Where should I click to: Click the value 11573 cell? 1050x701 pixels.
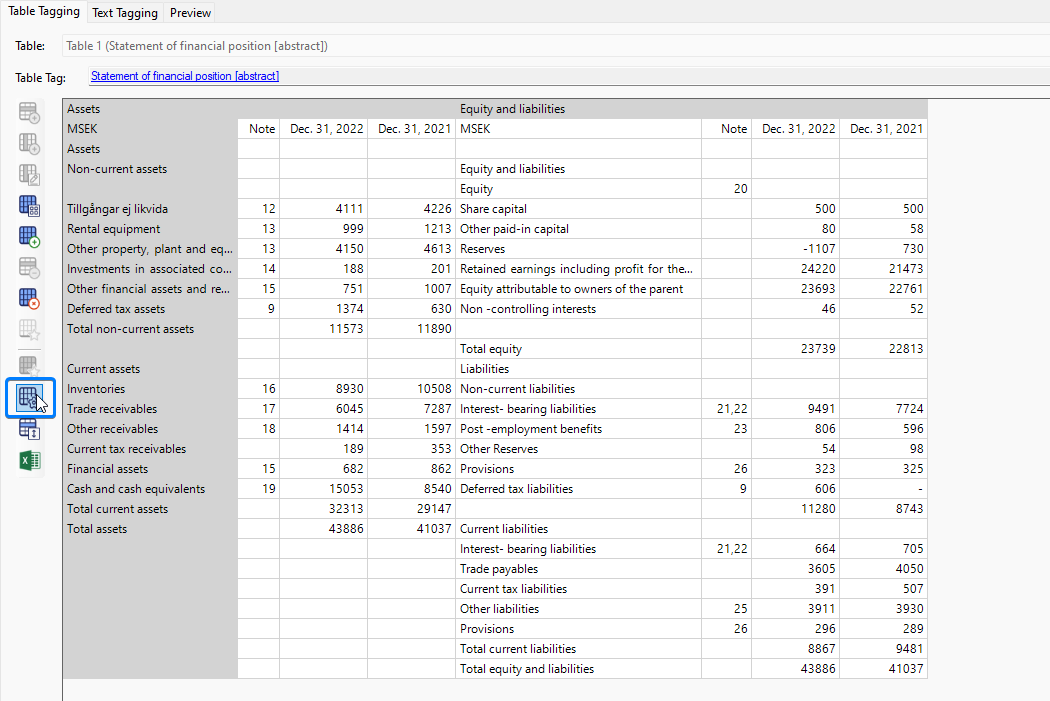[323, 329]
